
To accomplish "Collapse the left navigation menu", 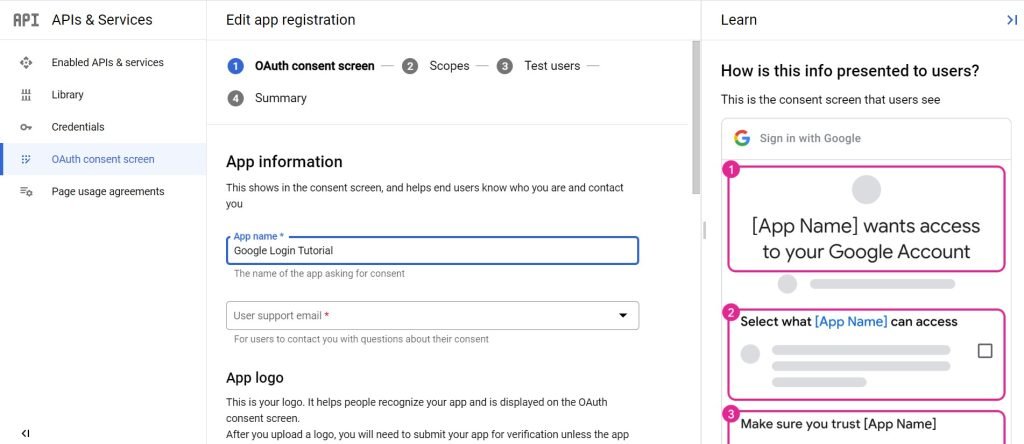I will 25,433.
